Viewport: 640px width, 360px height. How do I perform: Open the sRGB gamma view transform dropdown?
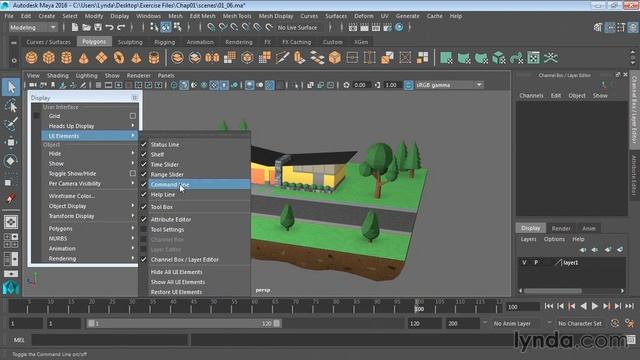tap(449, 85)
